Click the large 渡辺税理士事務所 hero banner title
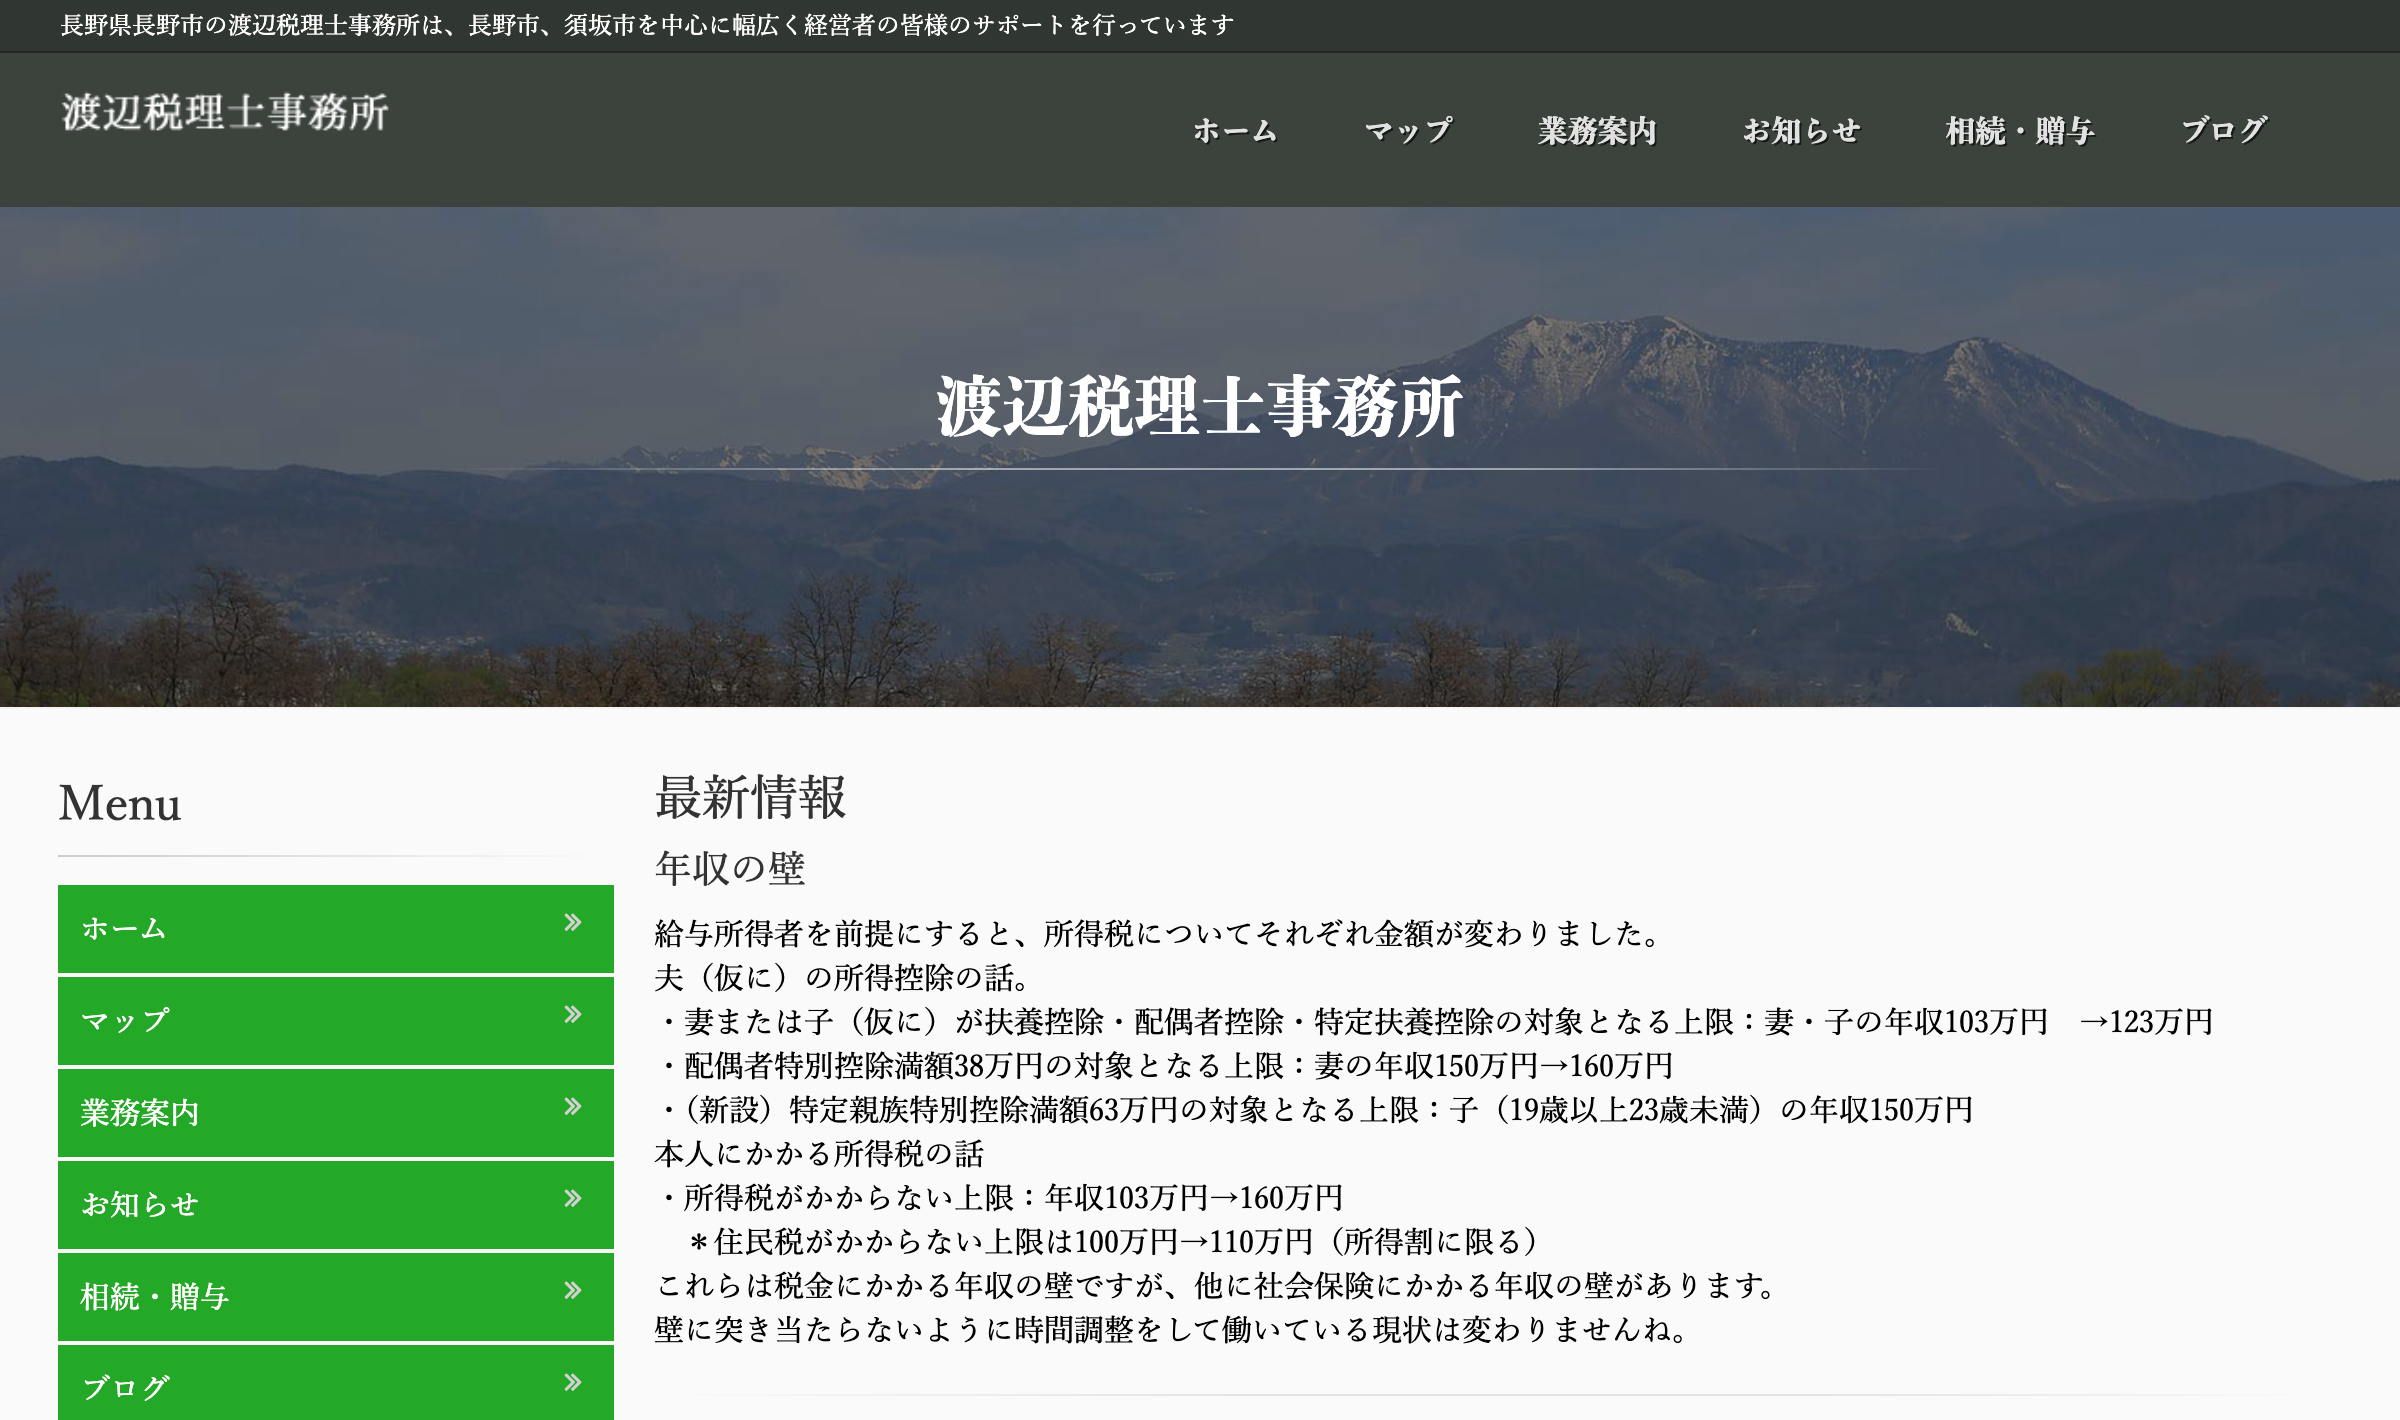This screenshot has width=2400, height=1420. (1199, 407)
